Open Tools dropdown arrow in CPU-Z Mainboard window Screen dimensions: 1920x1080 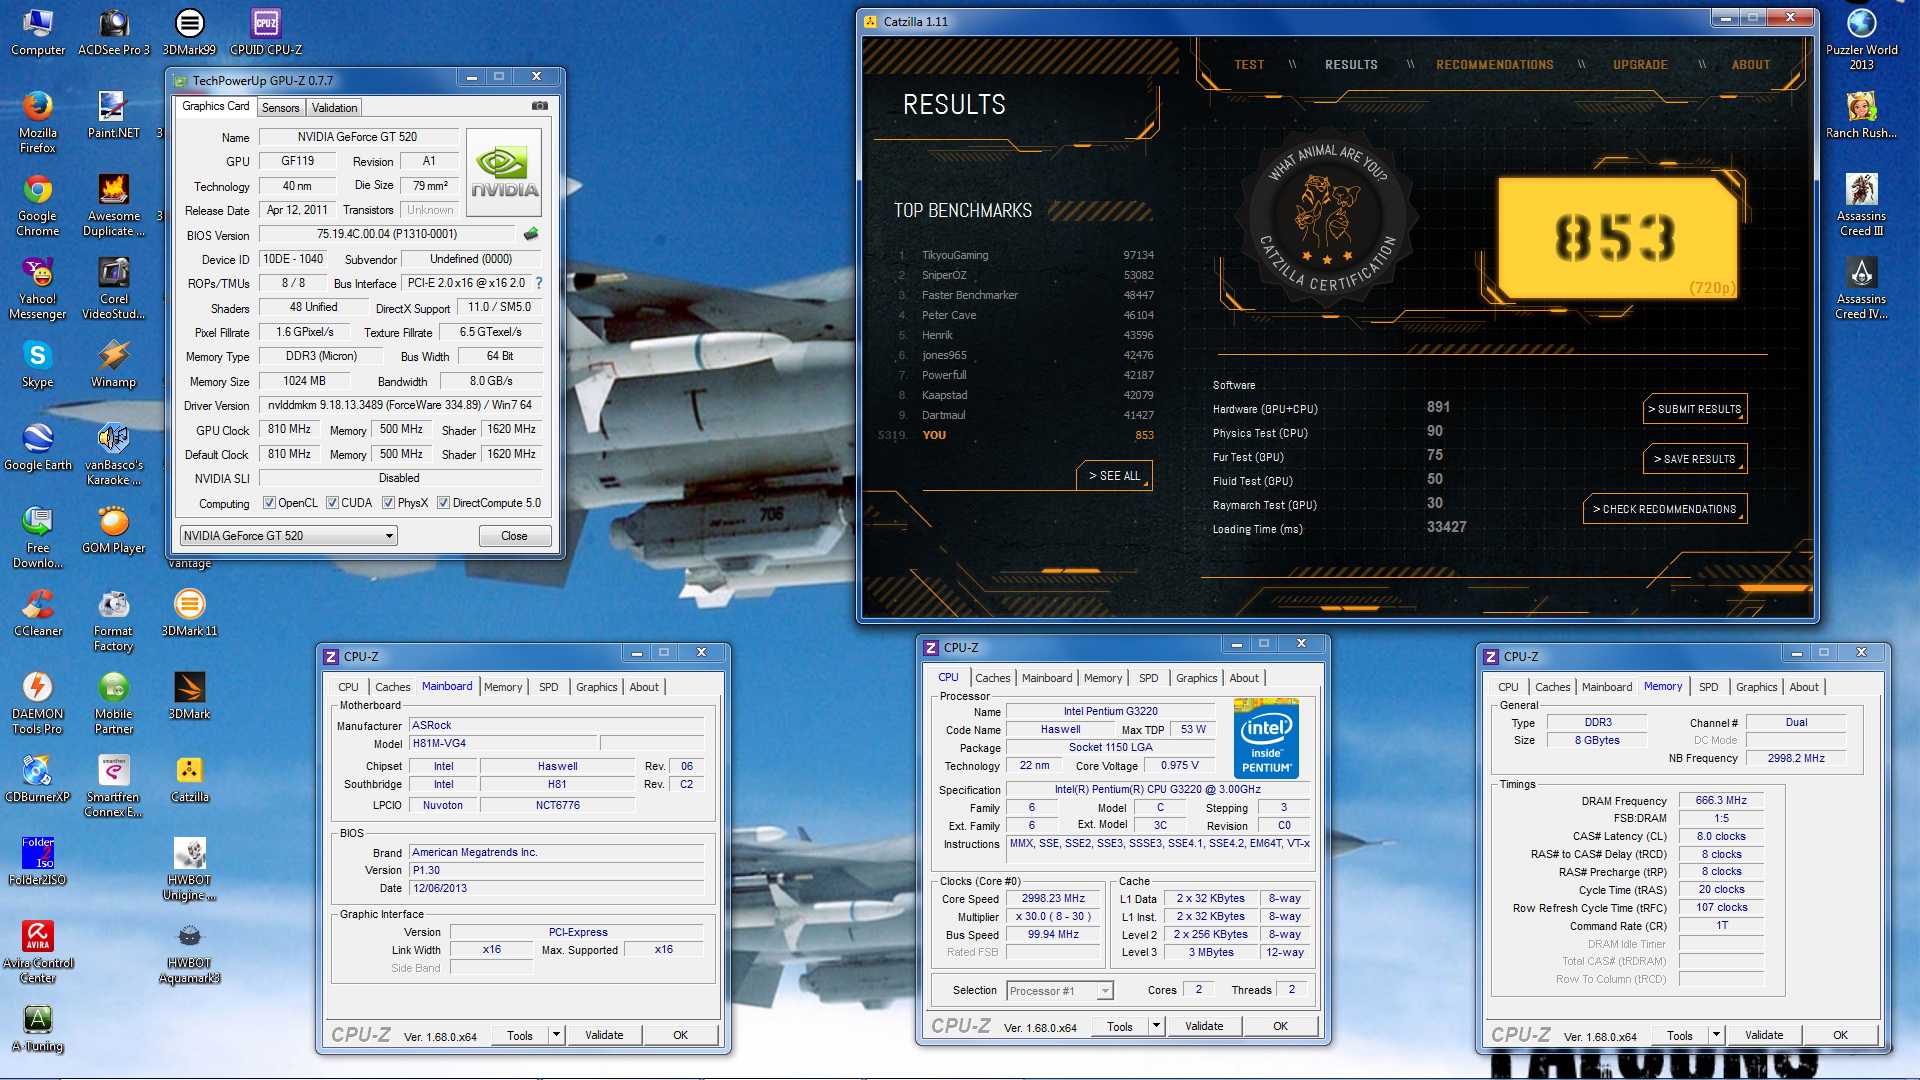[x=557, y=1035]
